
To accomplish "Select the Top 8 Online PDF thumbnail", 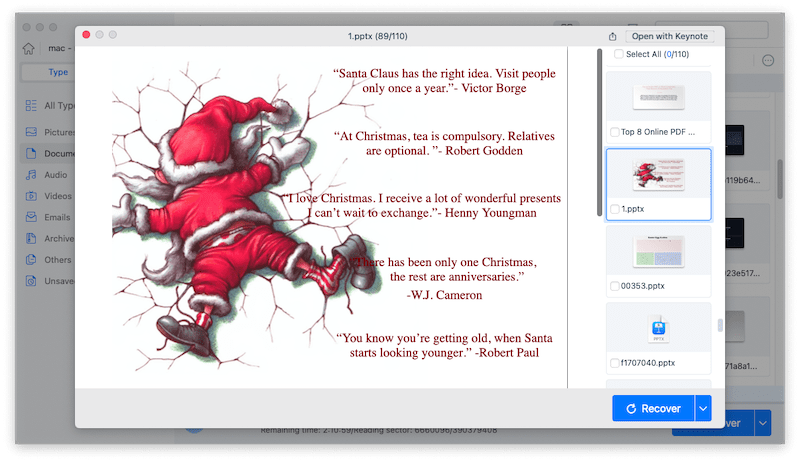I will [658, 97].
